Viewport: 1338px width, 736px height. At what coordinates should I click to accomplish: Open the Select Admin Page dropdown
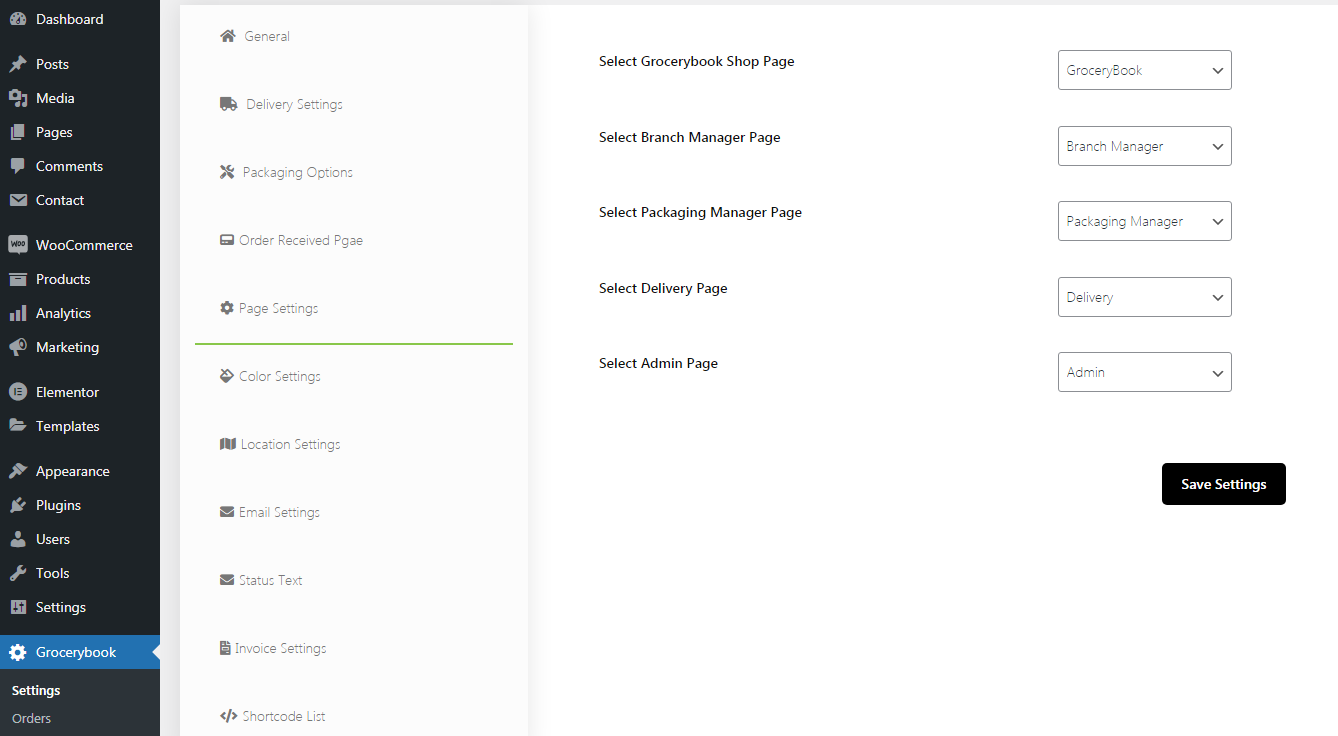tap(1144, 373)
